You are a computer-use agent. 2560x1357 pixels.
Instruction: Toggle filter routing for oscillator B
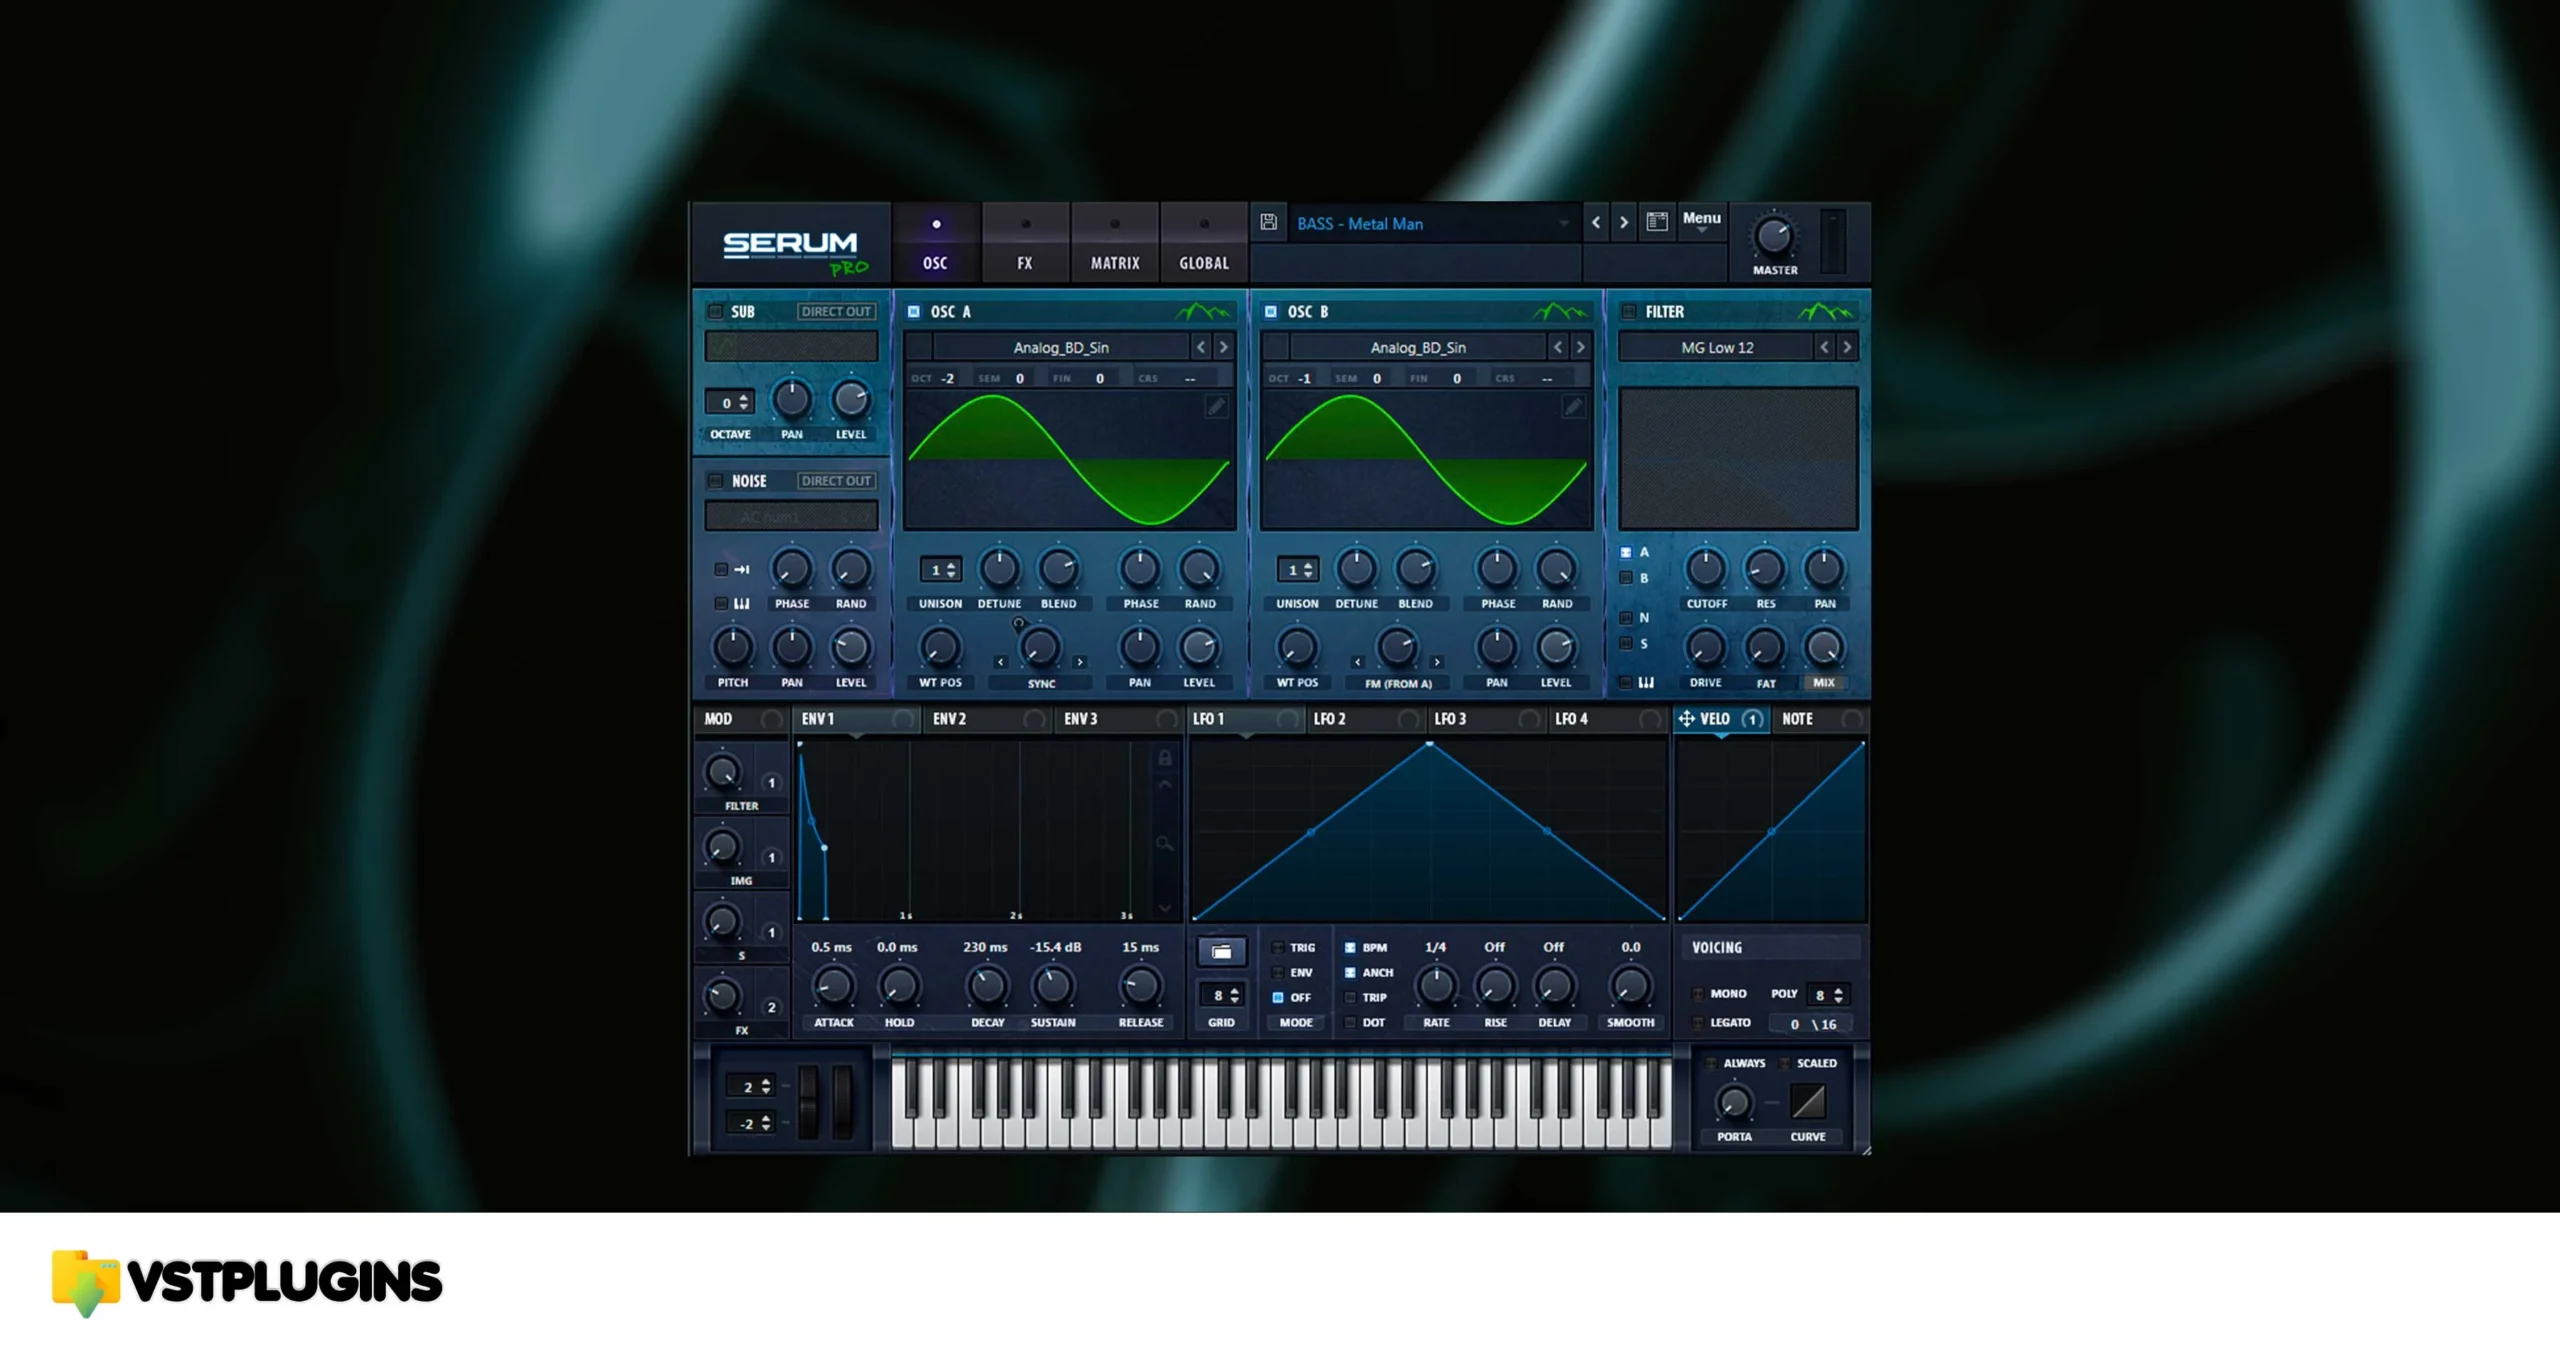1626,578
